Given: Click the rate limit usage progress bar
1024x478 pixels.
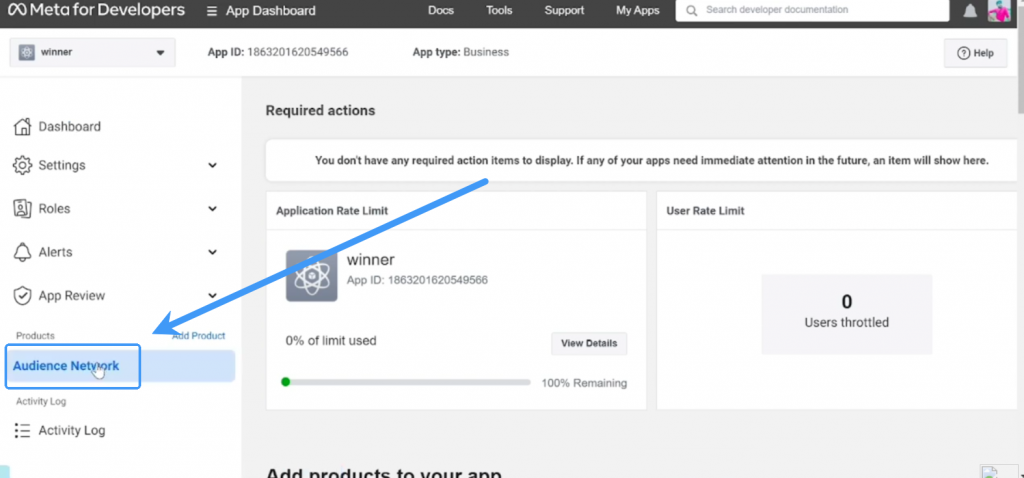Looking at the screenshot, I should (x=406, y=382).
